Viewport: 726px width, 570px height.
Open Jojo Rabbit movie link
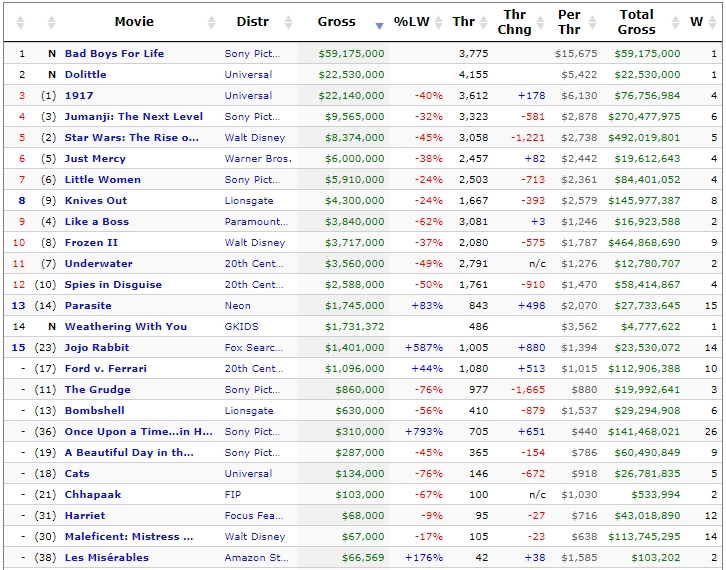coord(97,348)
